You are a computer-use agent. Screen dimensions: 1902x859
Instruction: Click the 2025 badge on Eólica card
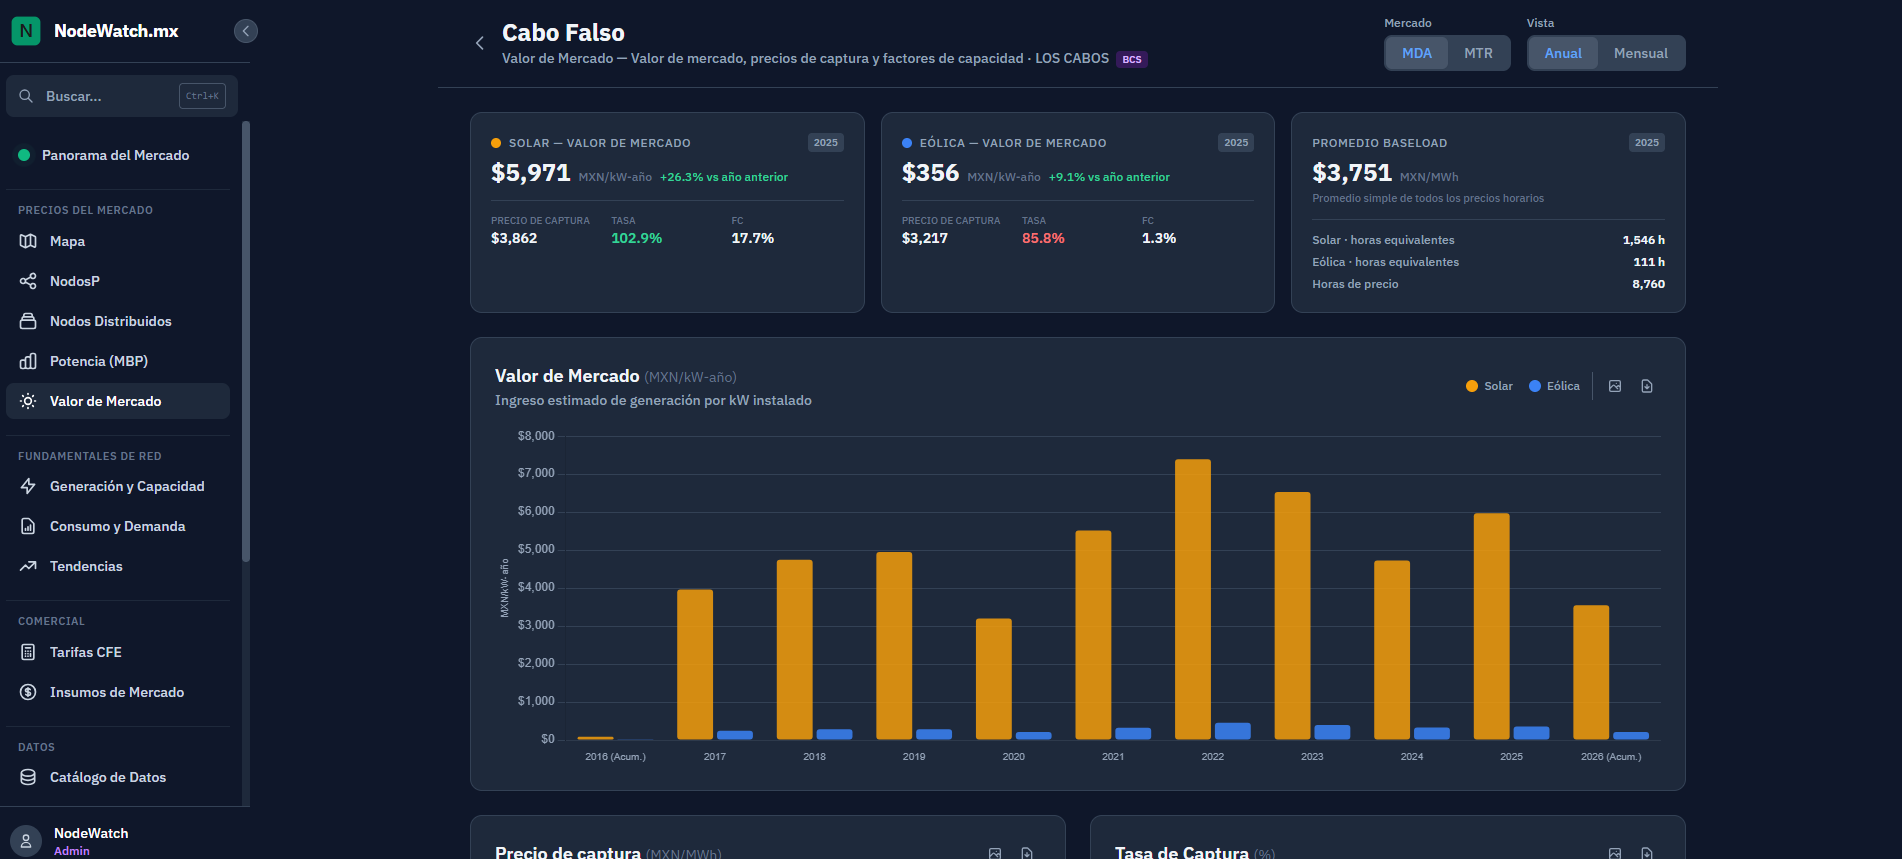click(1236, 143)
